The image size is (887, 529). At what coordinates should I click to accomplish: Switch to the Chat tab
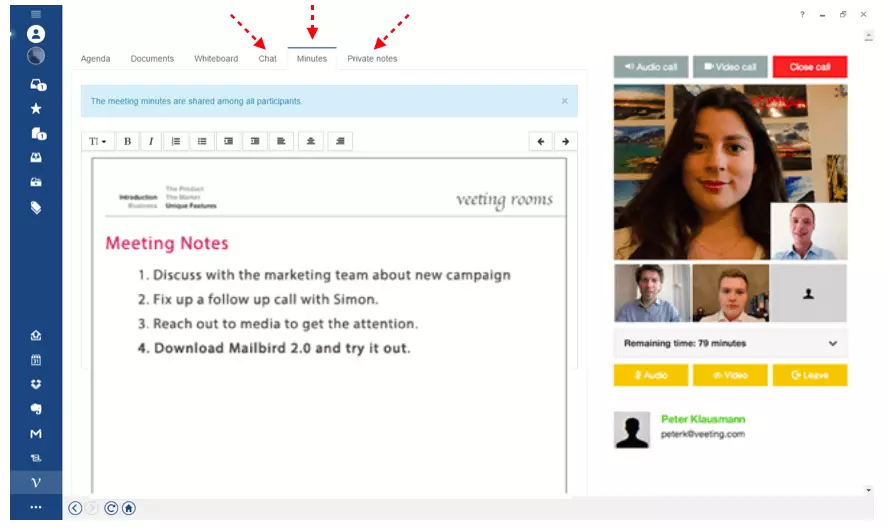(x=268, y=59)
